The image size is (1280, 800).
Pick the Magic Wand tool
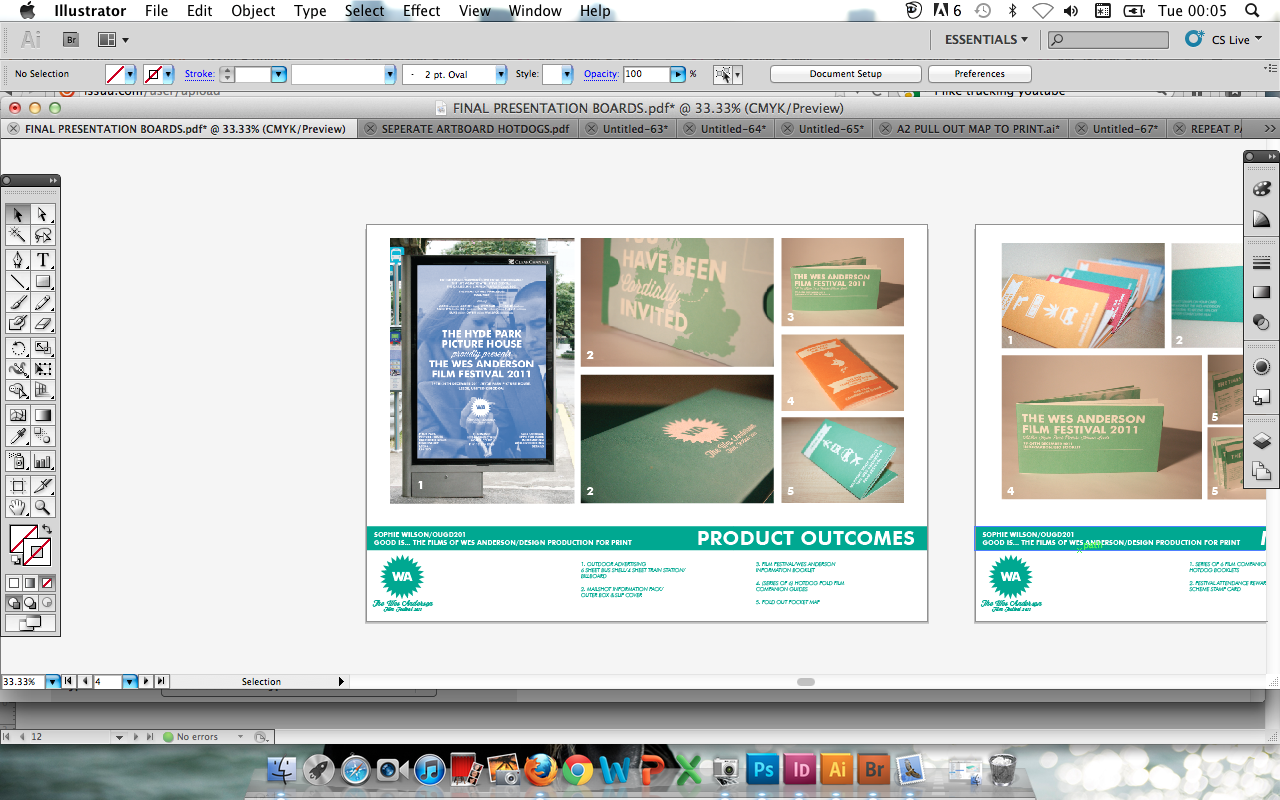pyautogui.click(x=18, y=236)
